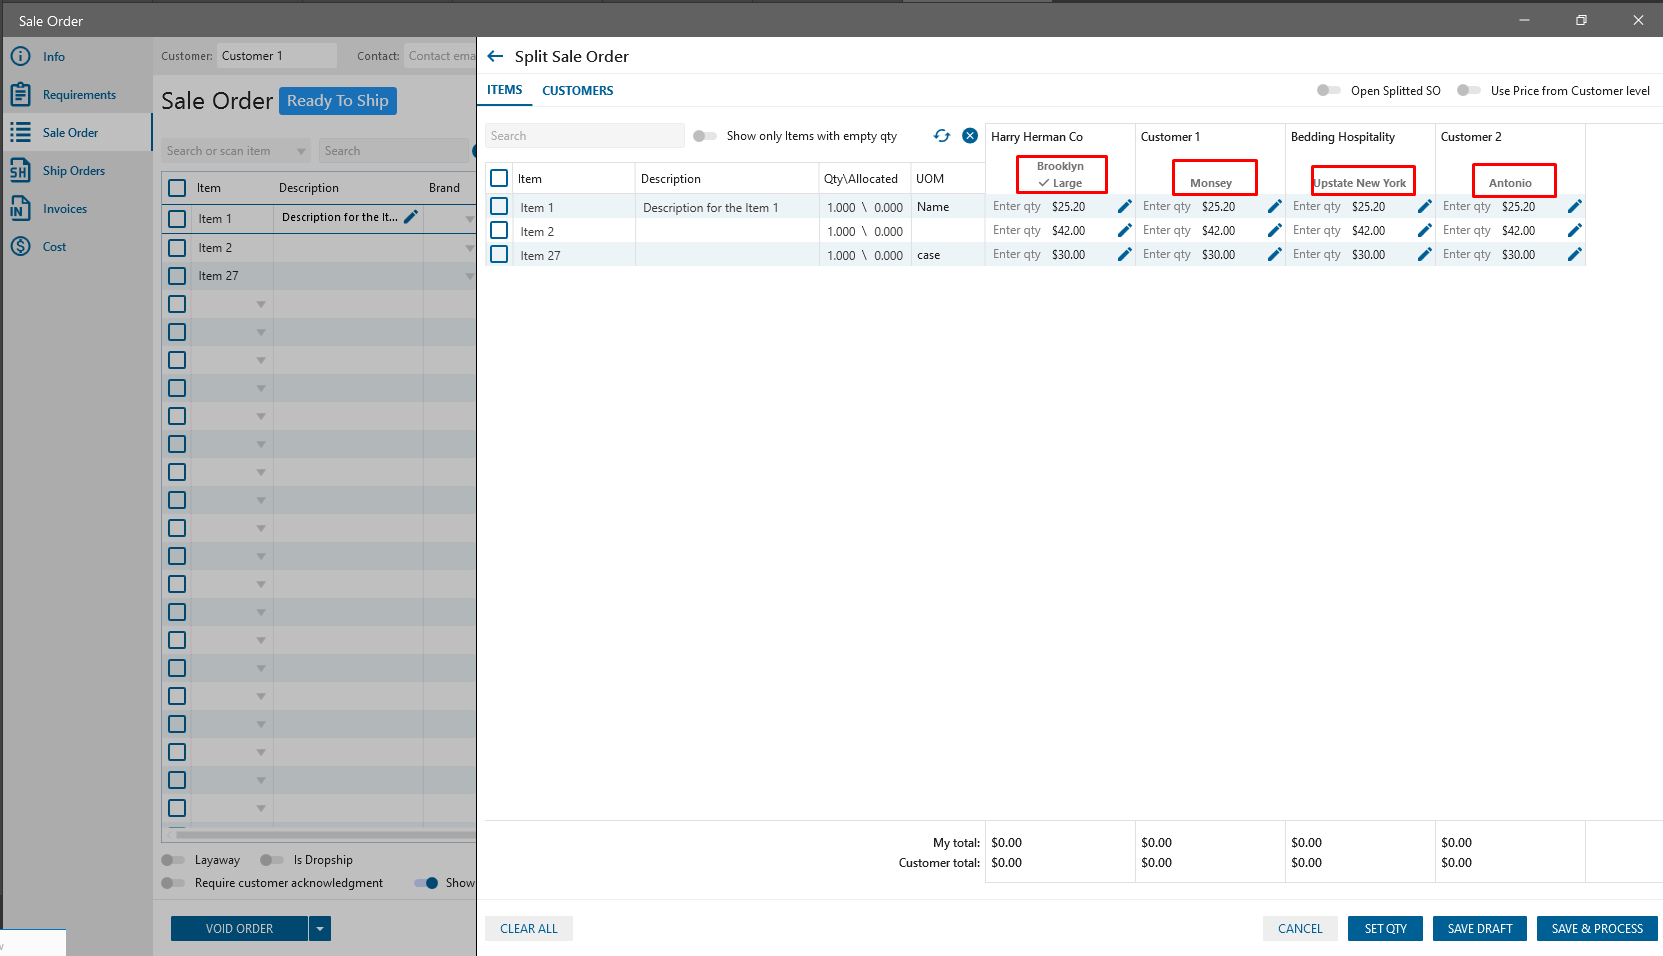Toggle the Is Dropship switch
This screenshot has width=1663, height=956.
271,860
